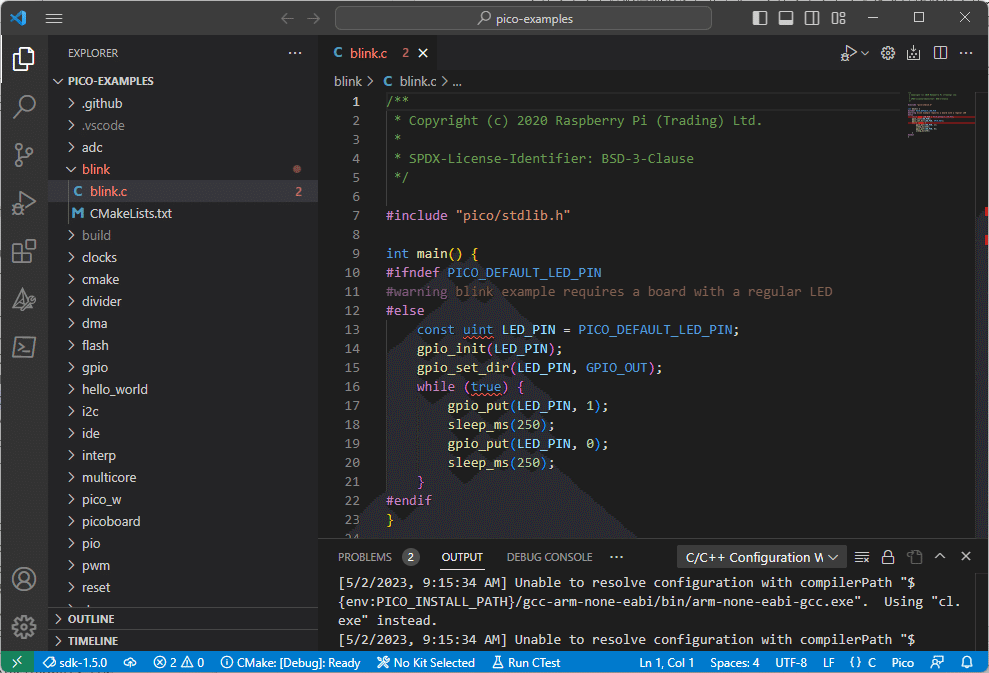Open the Search view in the activity bar
Viewport: 989px width, 673px height.
24,106
